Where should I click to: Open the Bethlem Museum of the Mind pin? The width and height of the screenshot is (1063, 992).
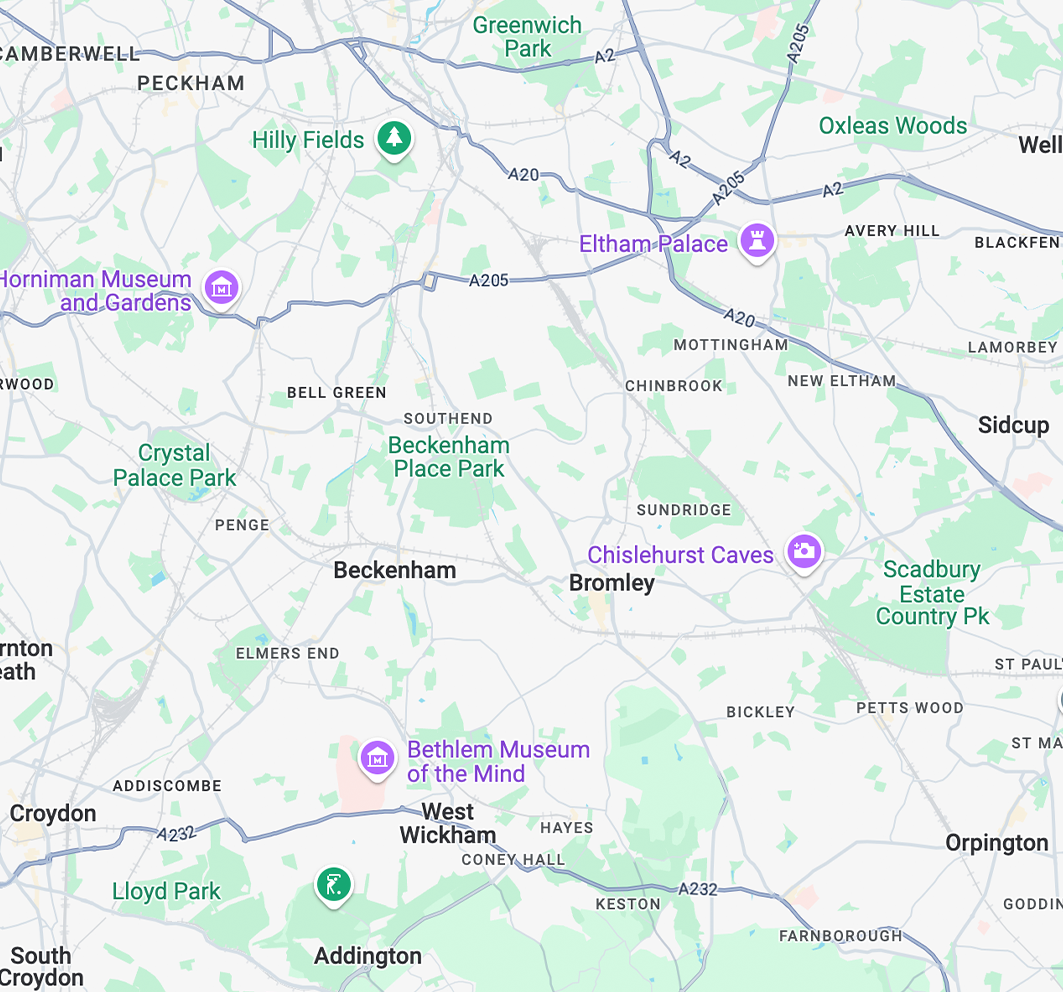point(377,759)
